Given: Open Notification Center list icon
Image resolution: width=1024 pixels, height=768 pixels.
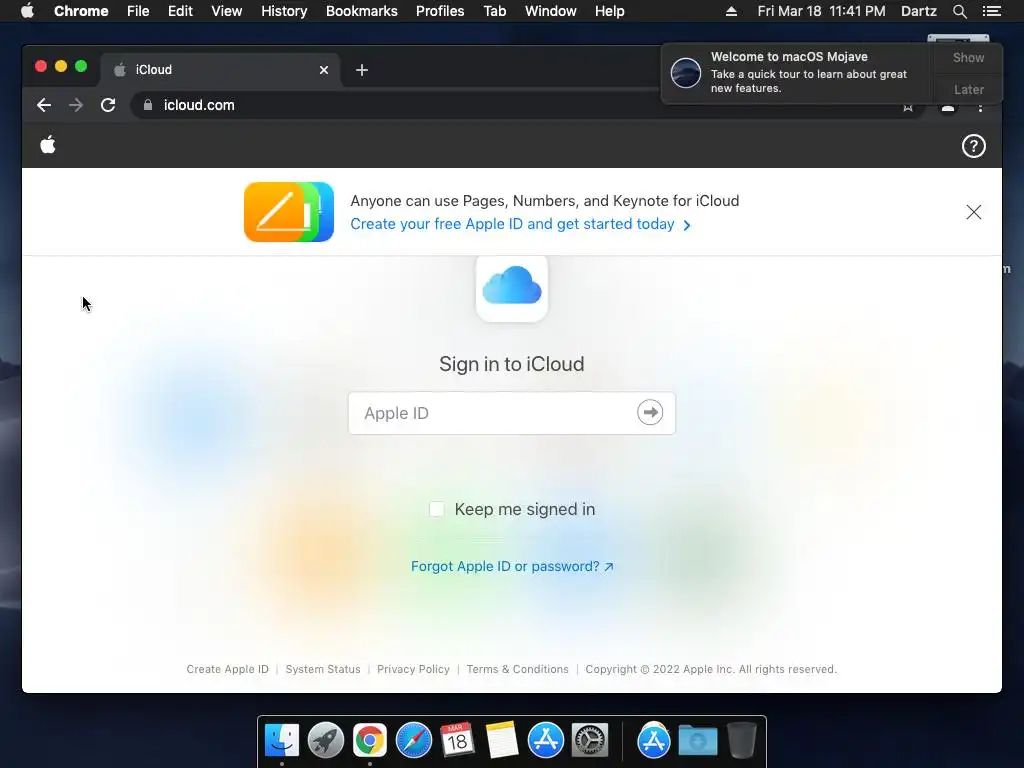Looking at the screenshot, I should pos(991,11).
